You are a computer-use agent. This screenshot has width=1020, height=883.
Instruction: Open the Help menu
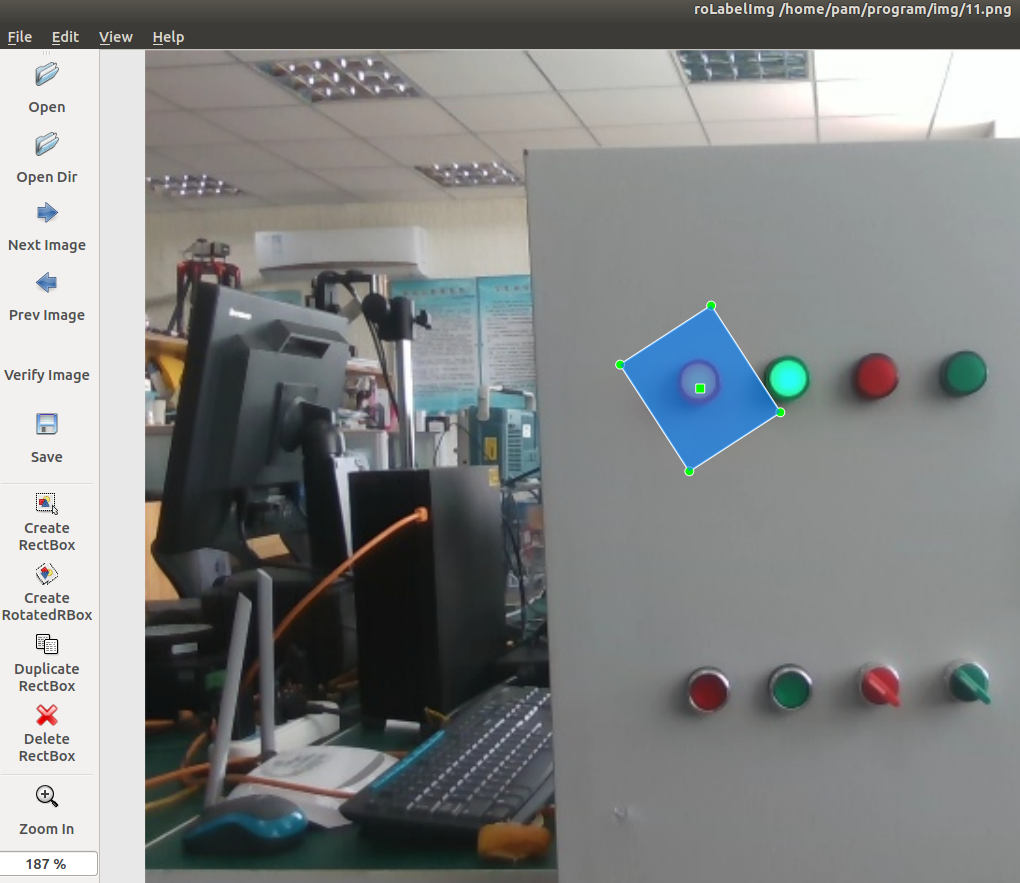pyautogui.click(x=168, y=37)
